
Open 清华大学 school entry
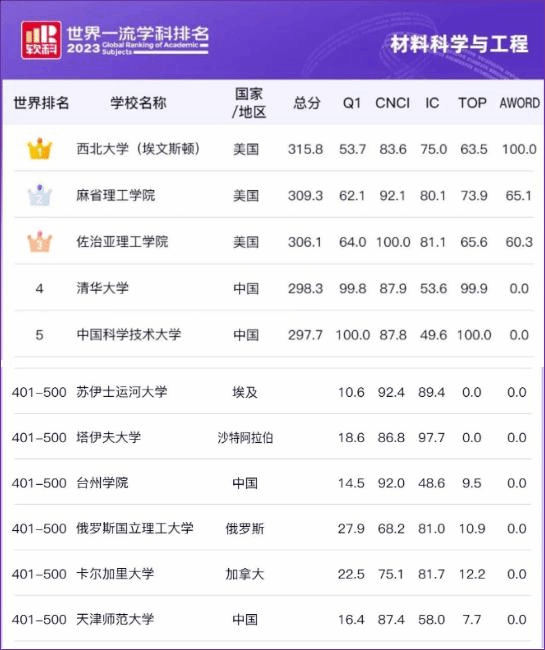point(102,288)
